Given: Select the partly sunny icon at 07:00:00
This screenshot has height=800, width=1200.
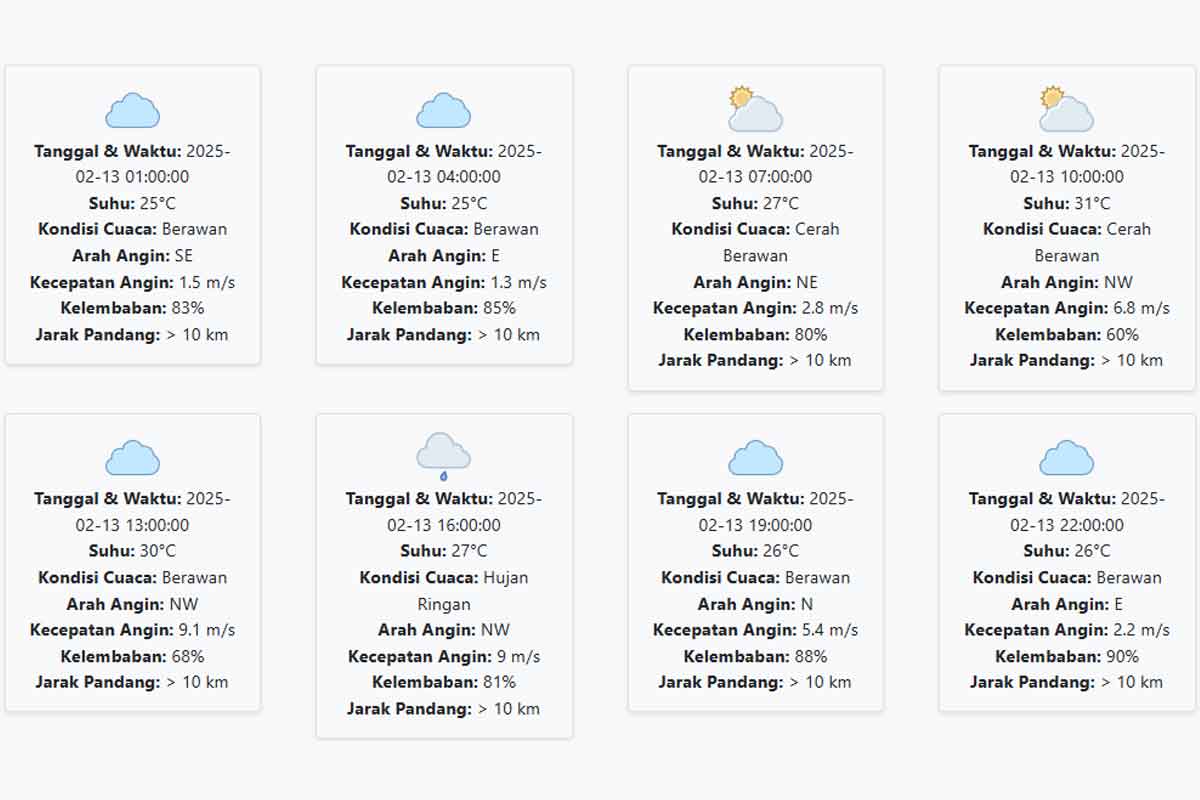Looking at the screenshot, I should click(755, 109).
